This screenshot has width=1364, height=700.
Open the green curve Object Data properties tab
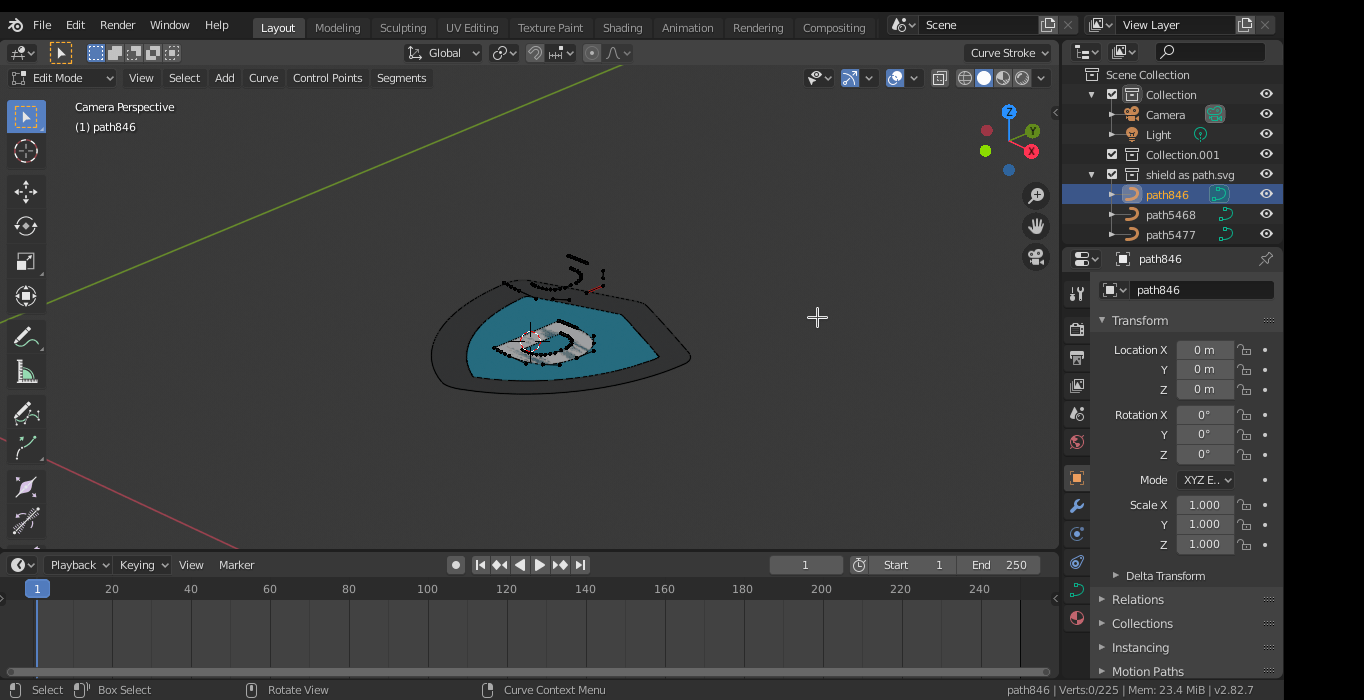[1076, 590]
